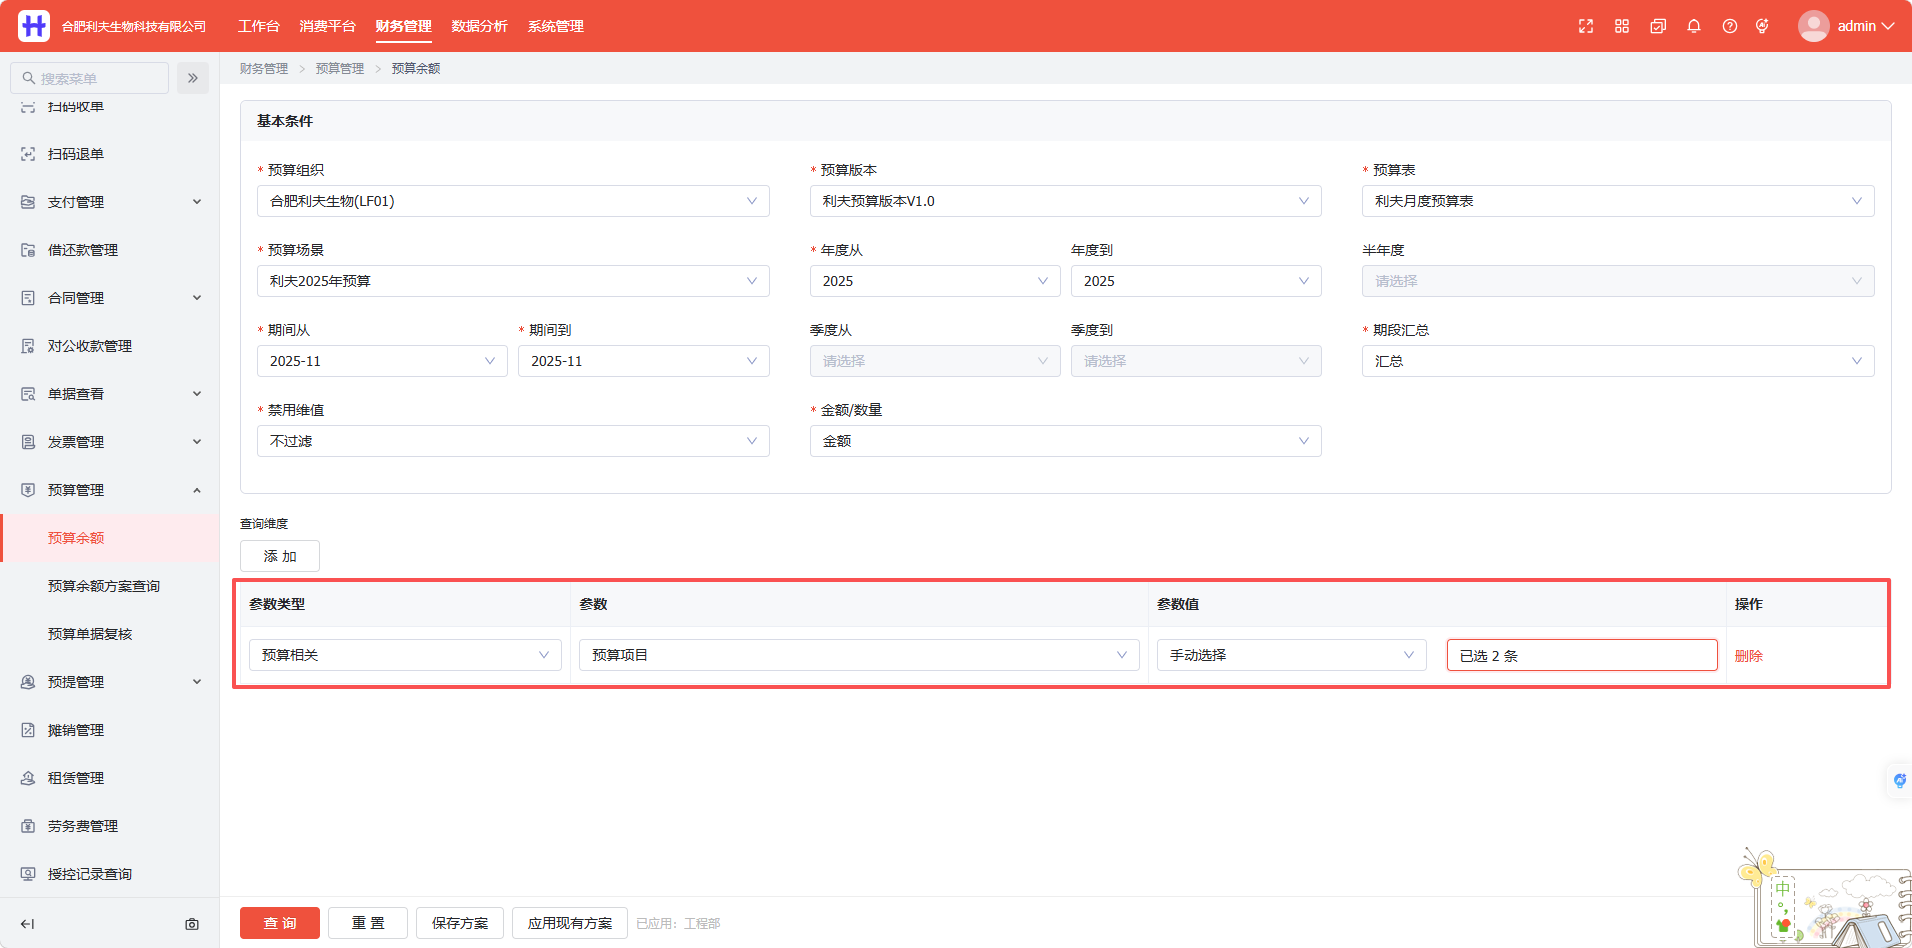Click the 对公收款管理 sidebar icon
1912x948 pixels.
coord(28,346)
